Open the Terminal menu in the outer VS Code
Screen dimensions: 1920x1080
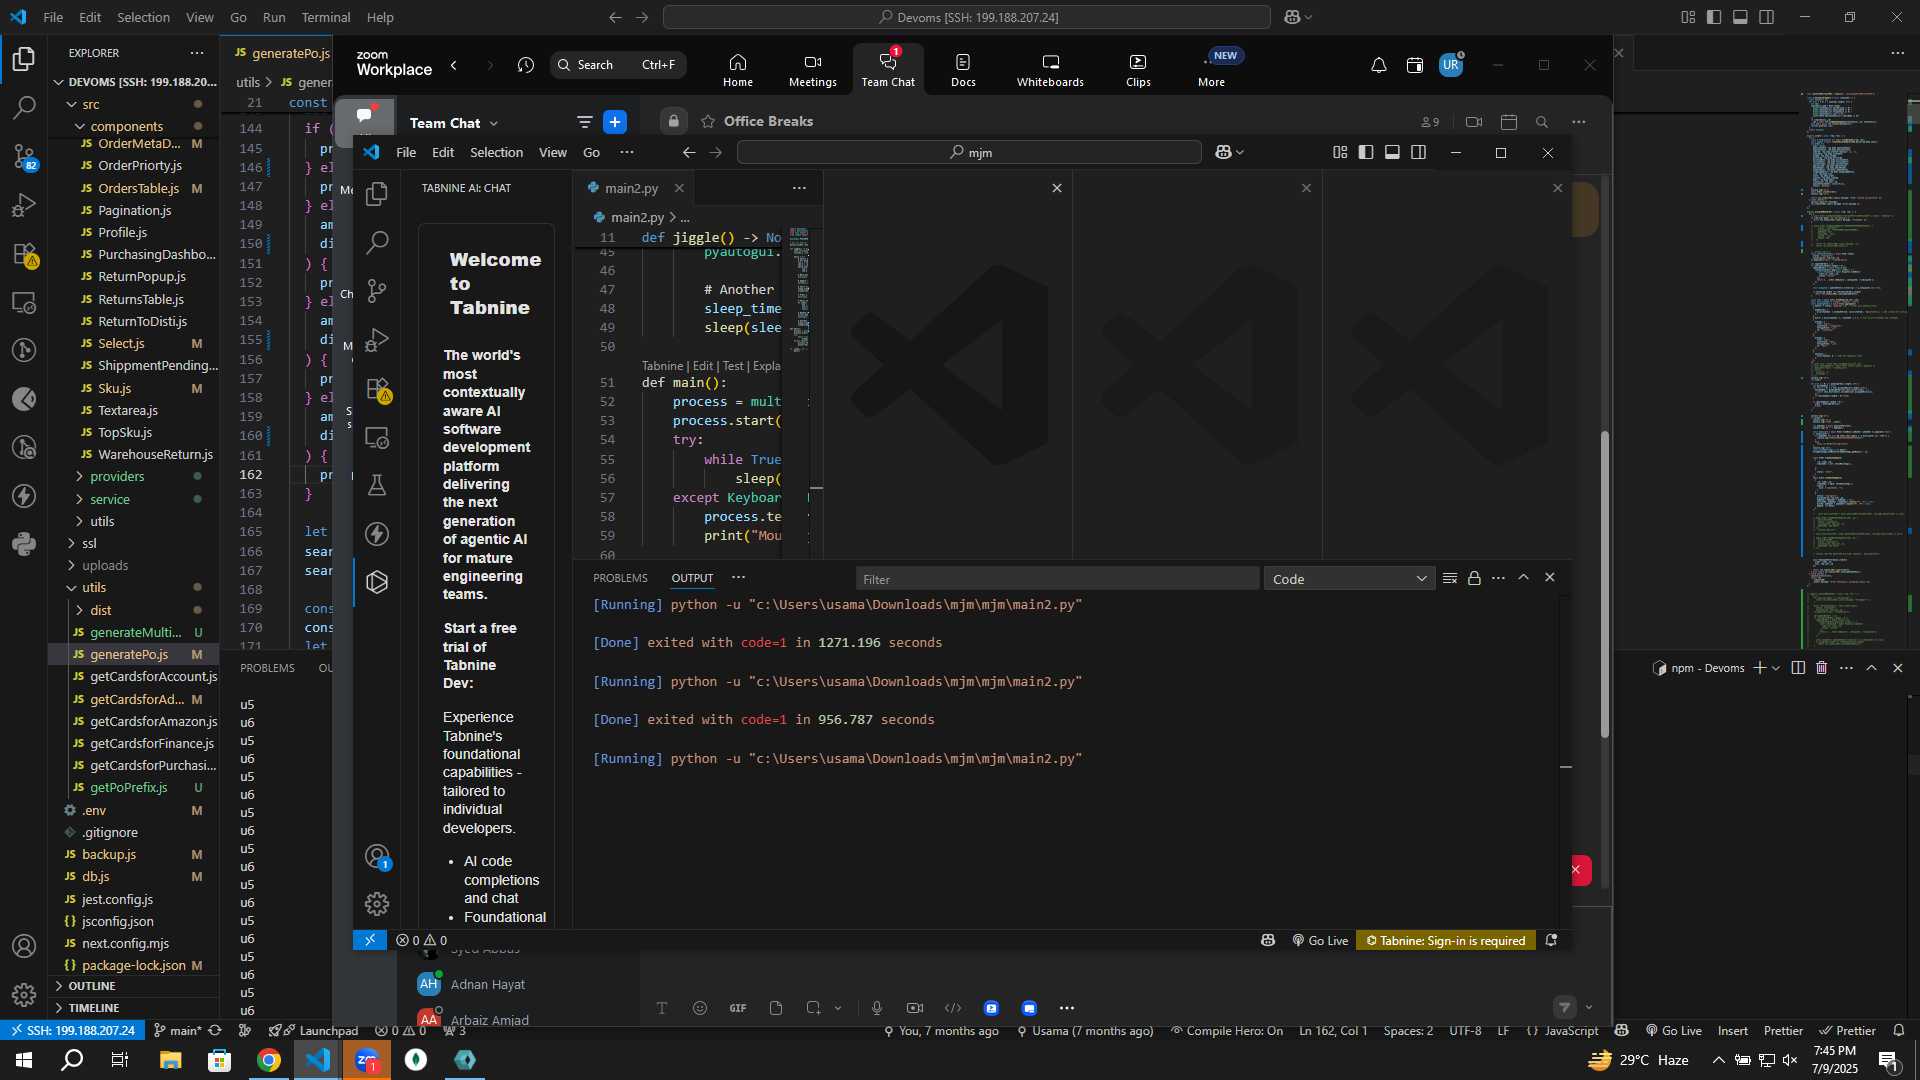coord(326,17)
